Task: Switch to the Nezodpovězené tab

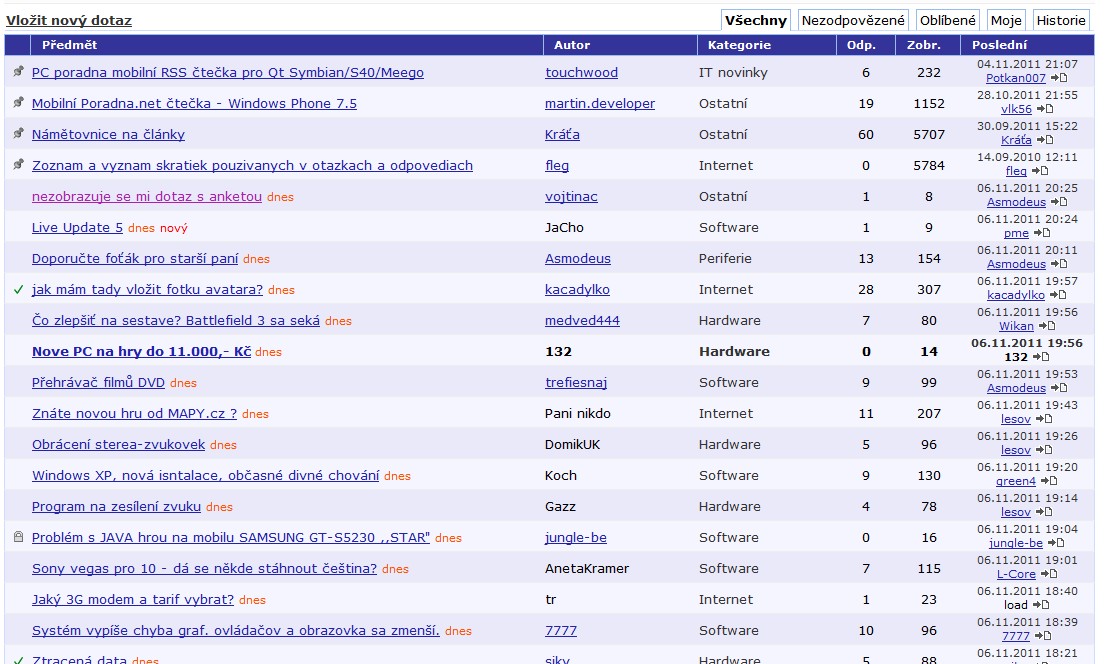Action: 853,20
